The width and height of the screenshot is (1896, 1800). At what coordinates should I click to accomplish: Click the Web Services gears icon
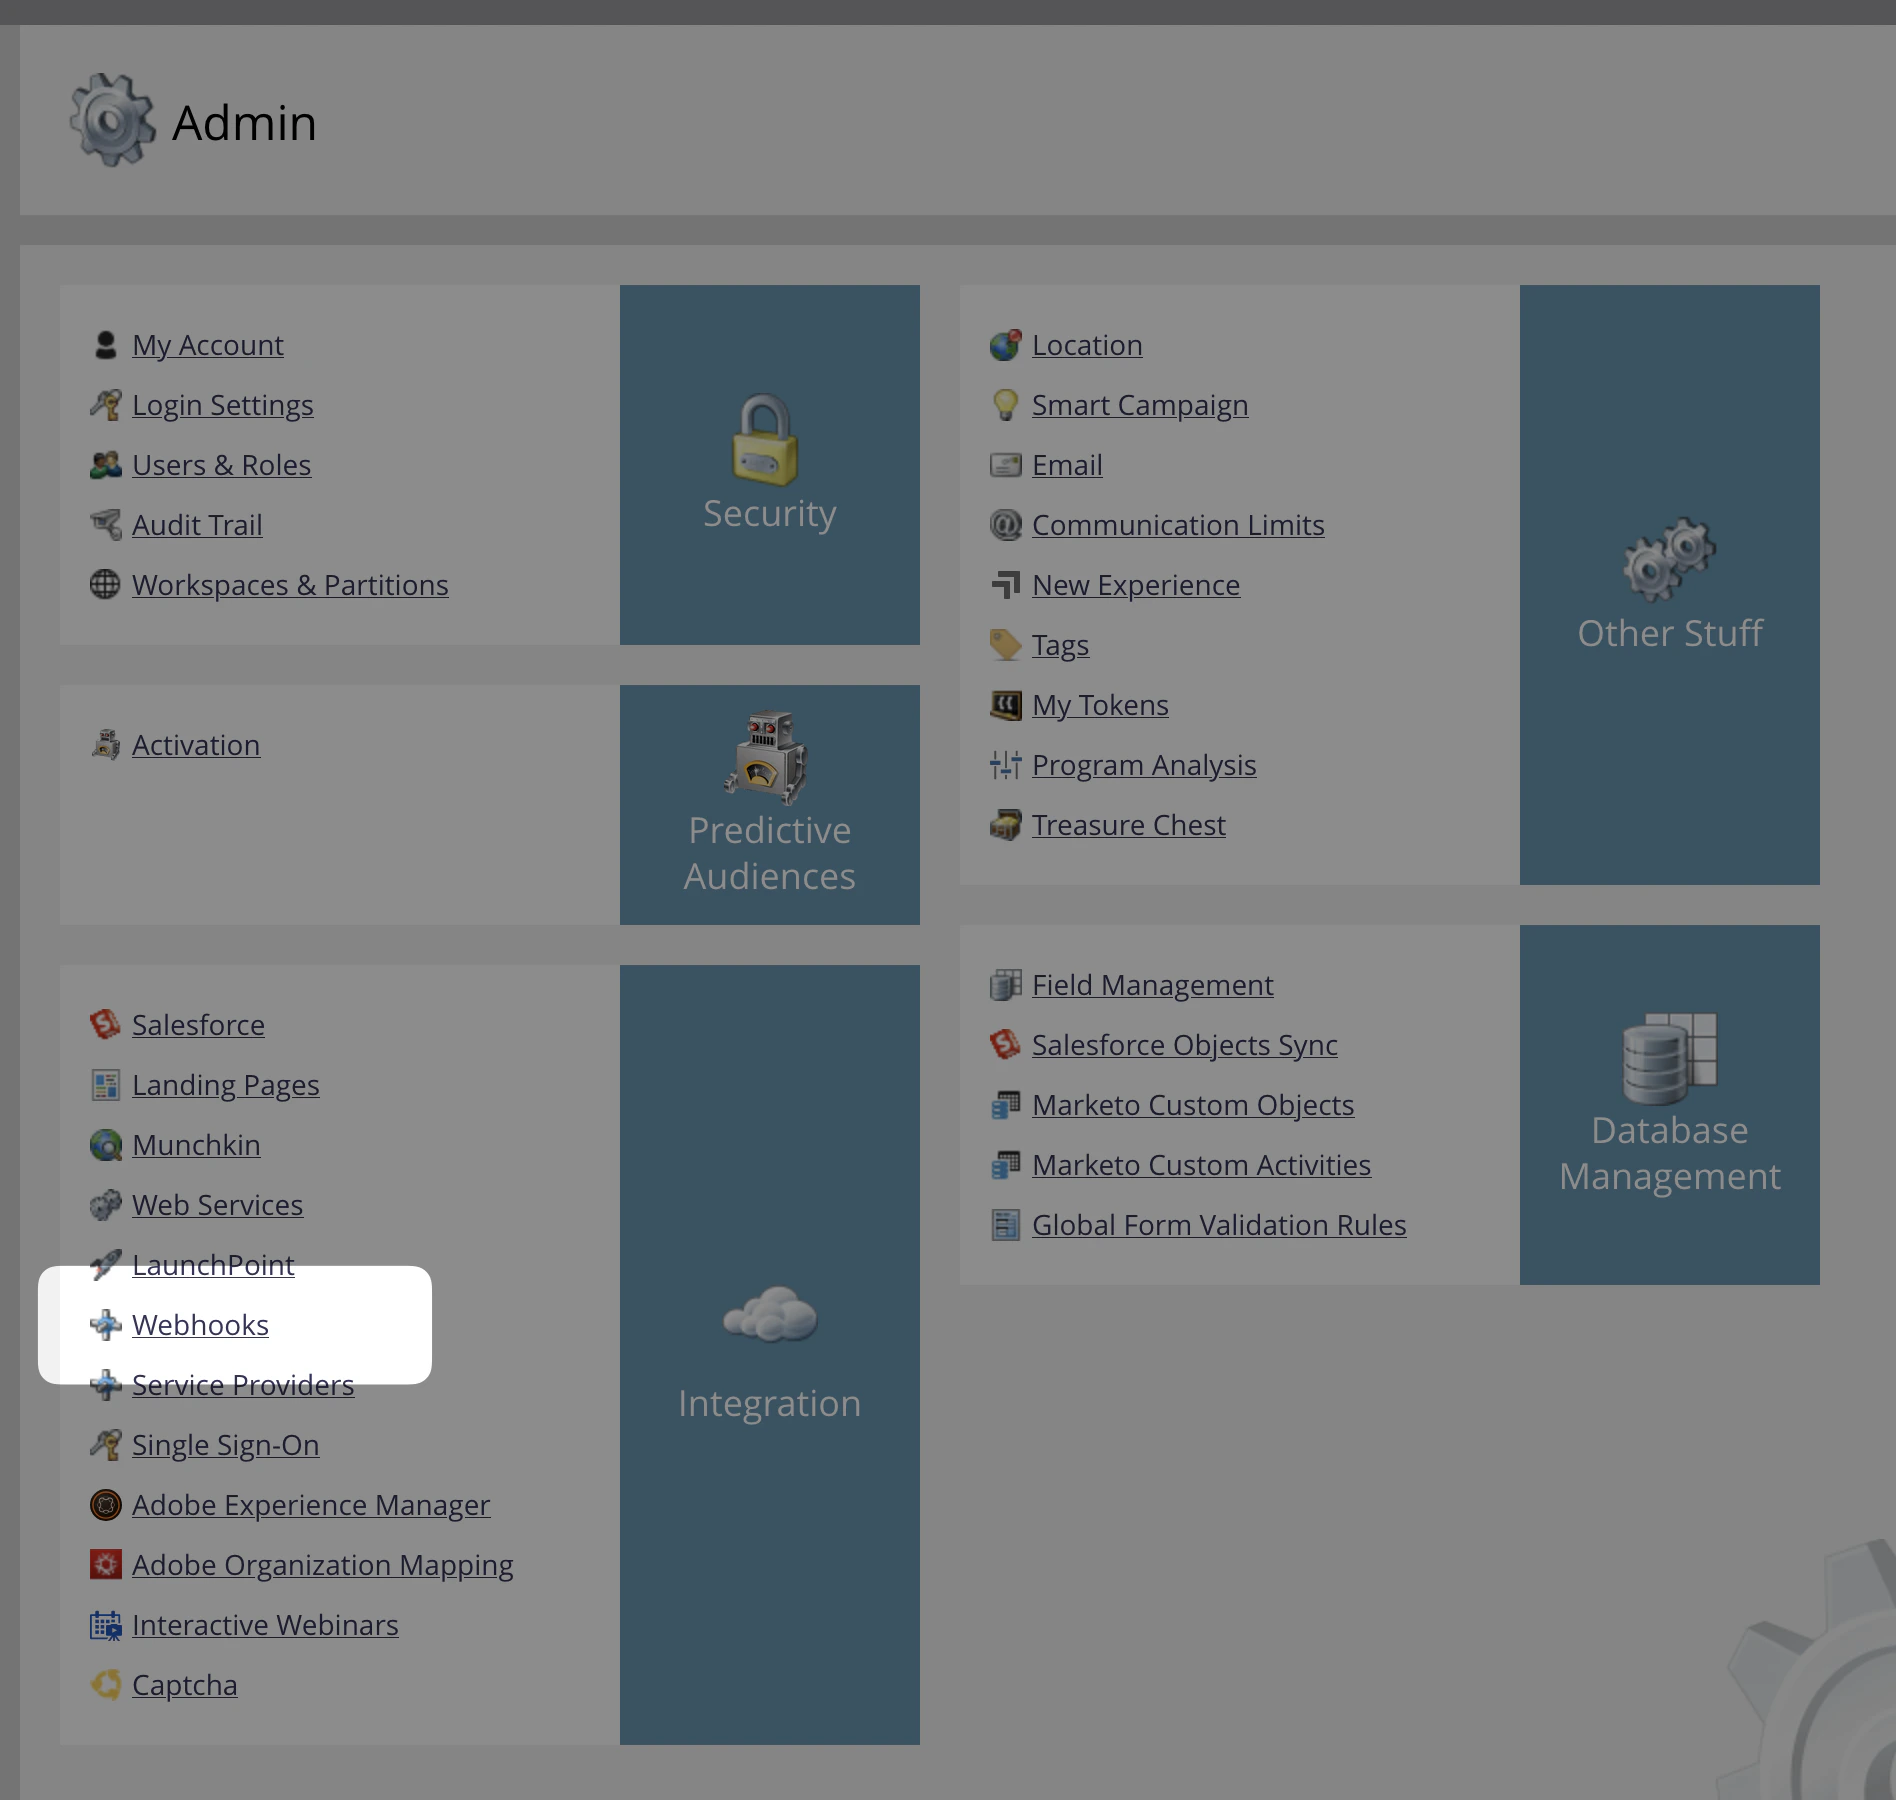(105, 1205)
